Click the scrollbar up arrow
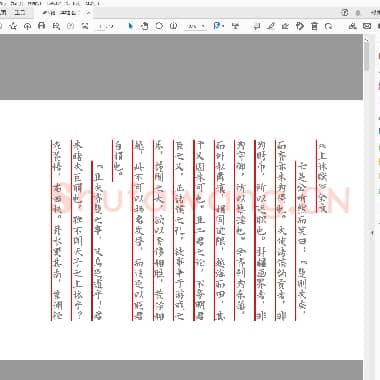This screenshot has width=380, height=380. tap(367, 40)
